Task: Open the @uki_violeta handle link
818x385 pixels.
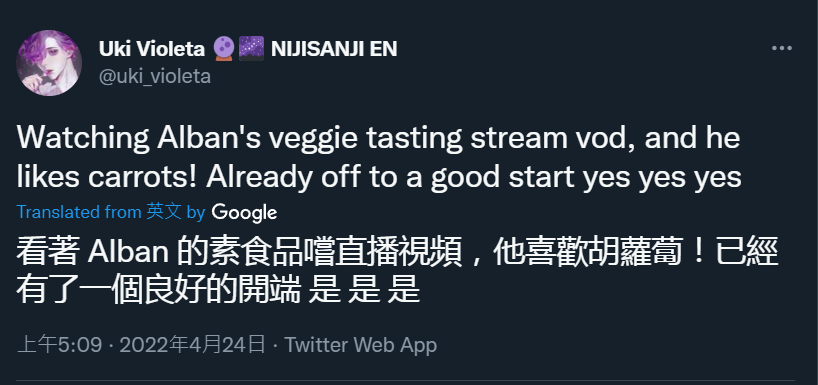Action: click(155, 77)
